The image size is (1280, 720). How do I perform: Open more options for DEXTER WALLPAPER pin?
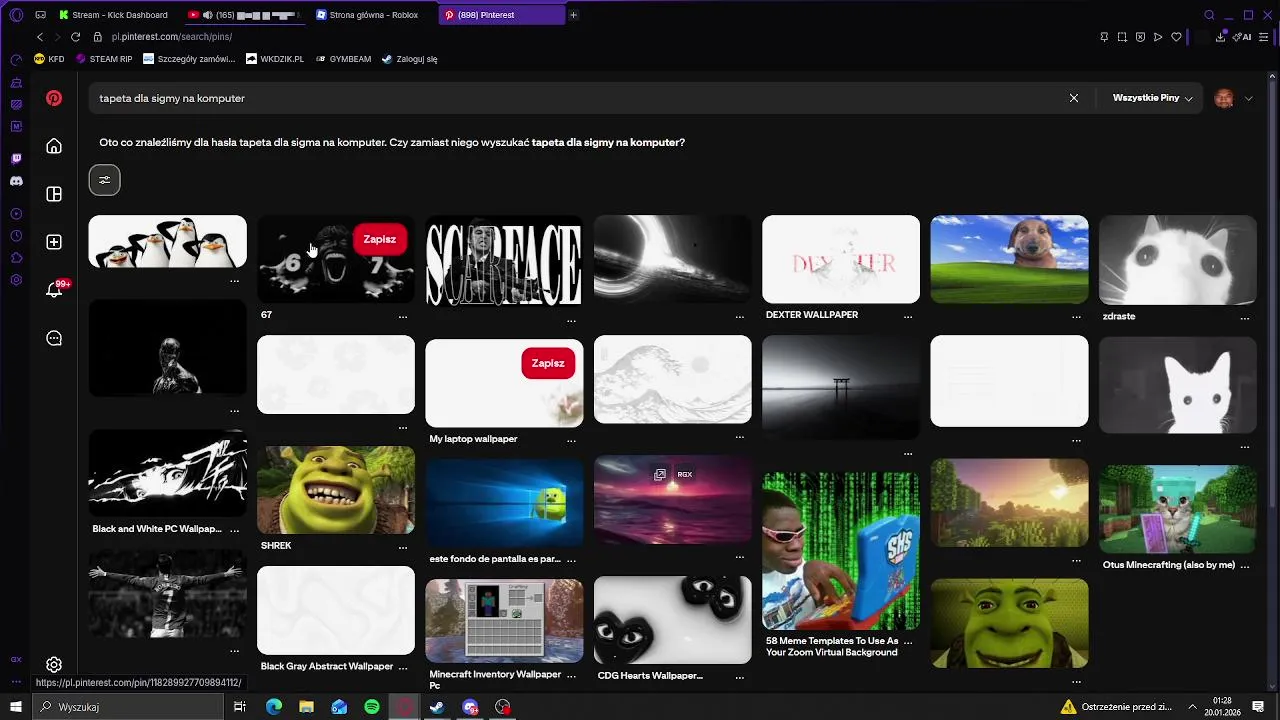[x=908, y=316]
